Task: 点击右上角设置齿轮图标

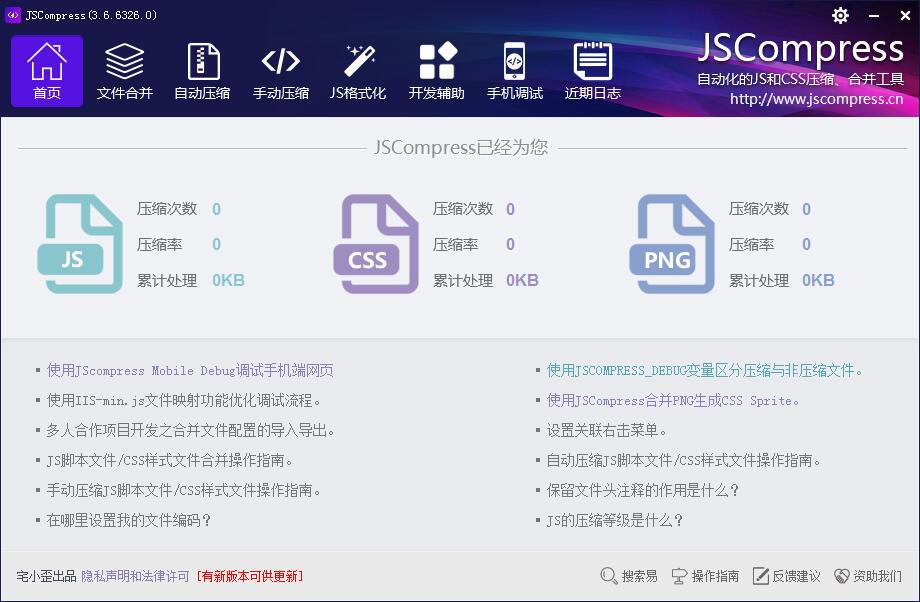Action: pyautogui.click(x=840, y=15)
